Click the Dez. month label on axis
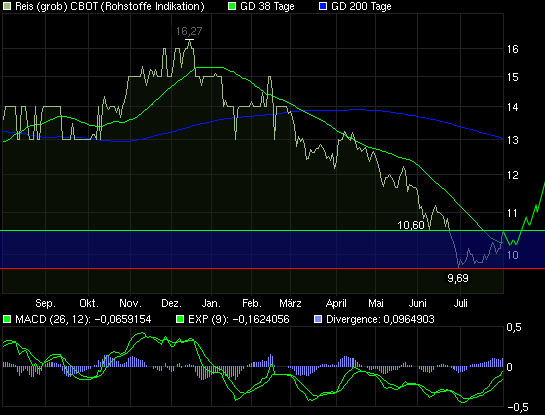The image size is (545, 415). click(171, 303)
